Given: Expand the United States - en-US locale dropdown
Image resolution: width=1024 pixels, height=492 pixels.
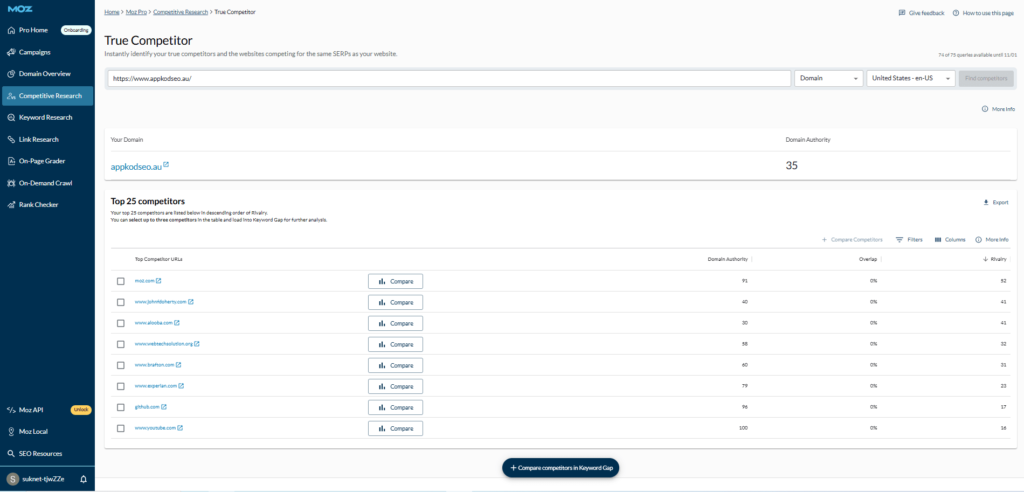Looking at the screenshot, I should (910, 78).
